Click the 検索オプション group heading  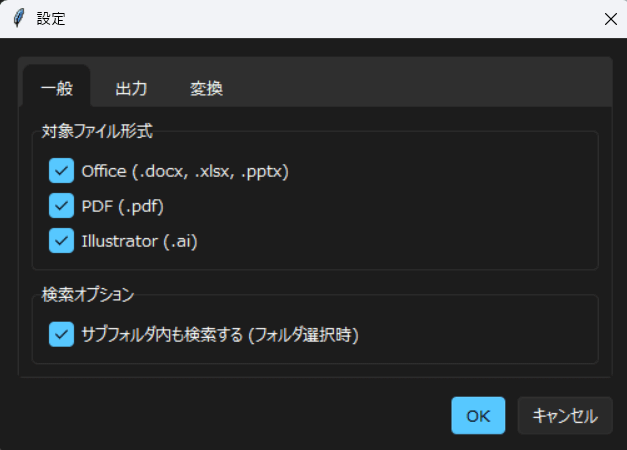pos(88,294)
